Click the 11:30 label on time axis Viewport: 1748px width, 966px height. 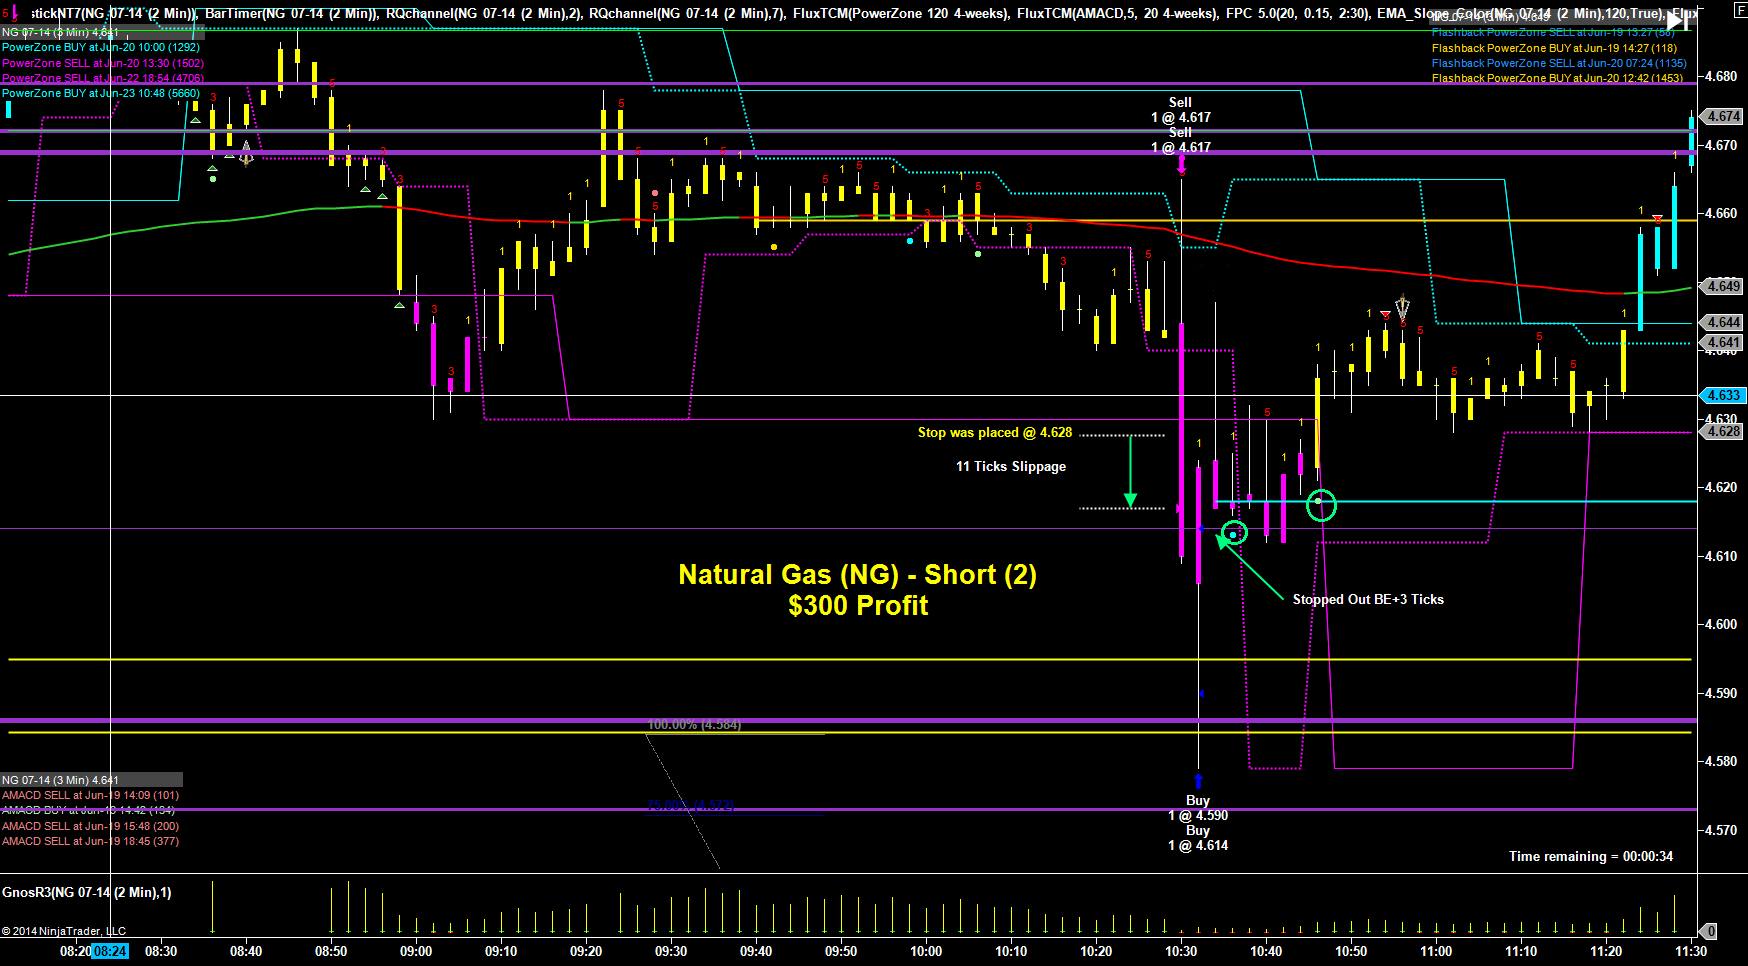pos(1691,951)
